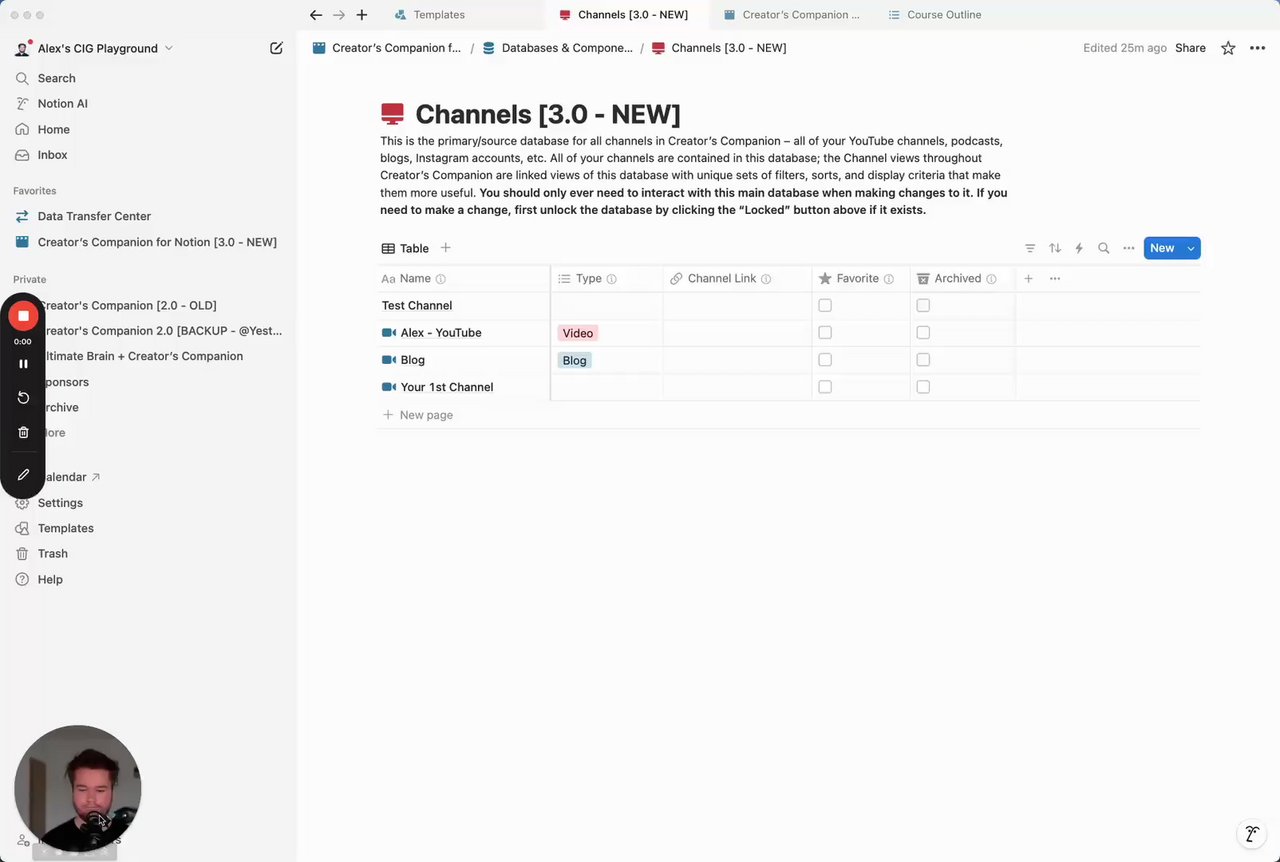The width and height of the screenshot is (1280, 862).
Task: Go forward with the forward arrow
Action: [339, 15]
